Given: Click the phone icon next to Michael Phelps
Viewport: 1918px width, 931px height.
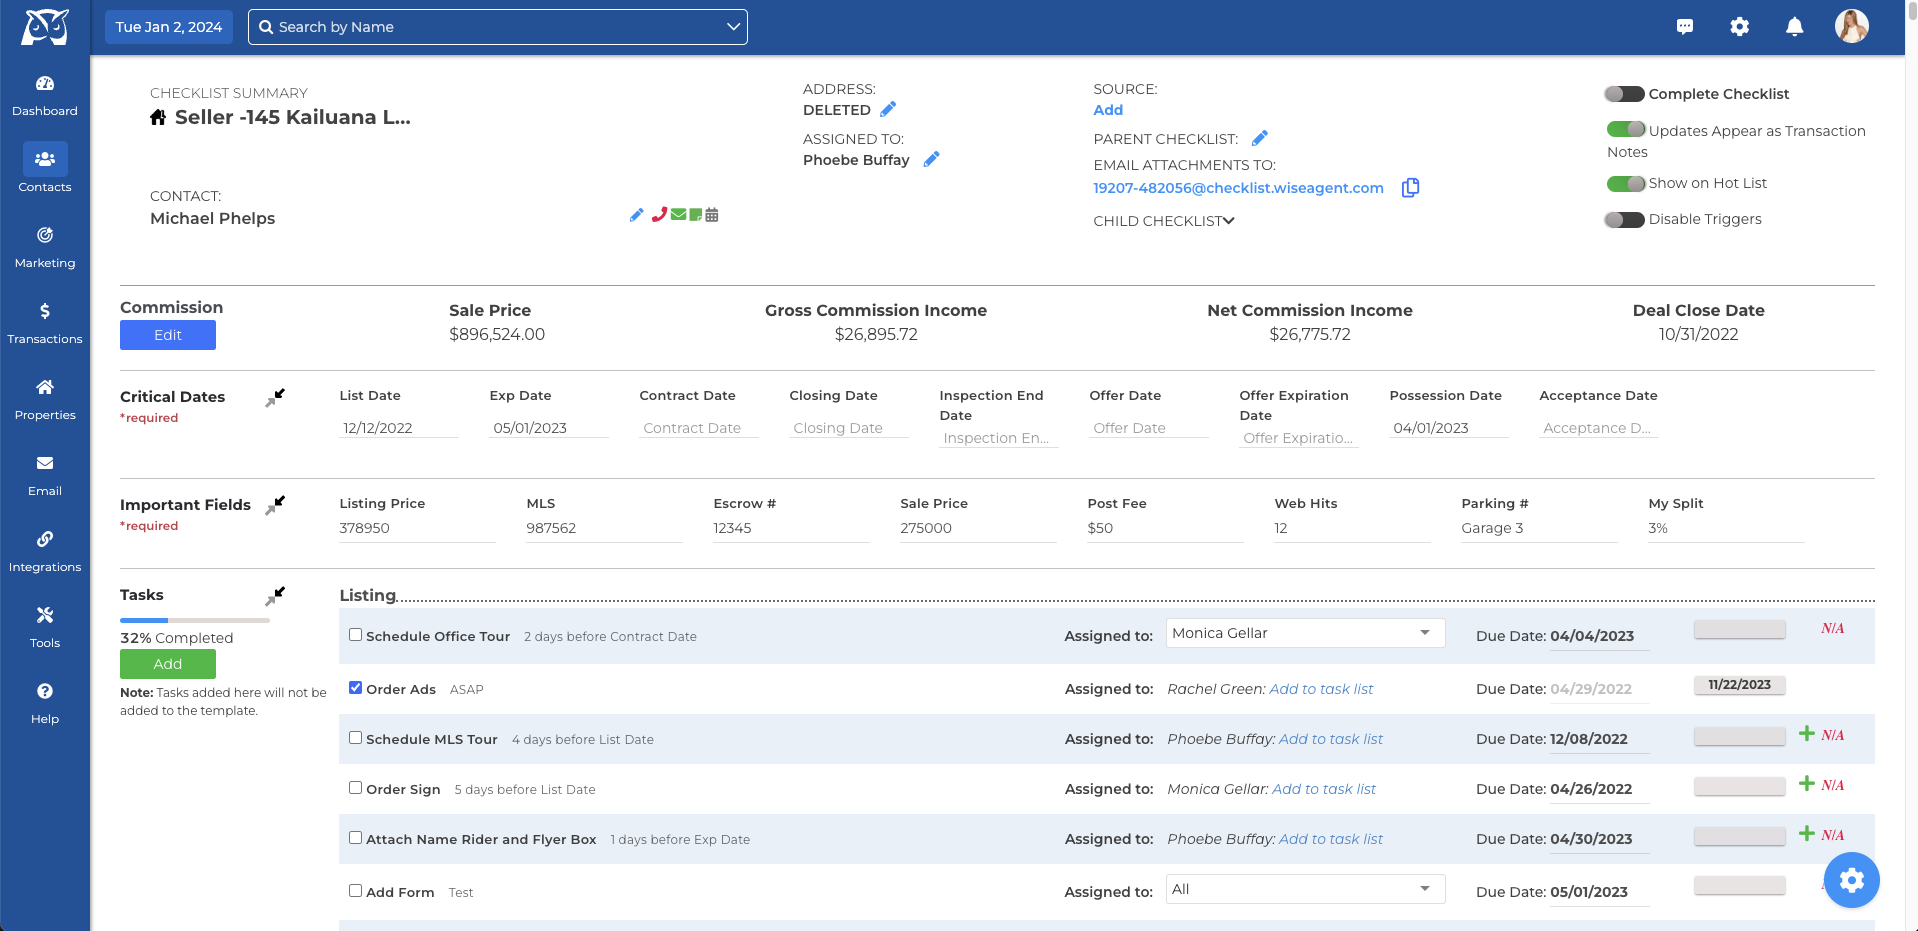Looking at the screenshot, I should tap(659, 215).
